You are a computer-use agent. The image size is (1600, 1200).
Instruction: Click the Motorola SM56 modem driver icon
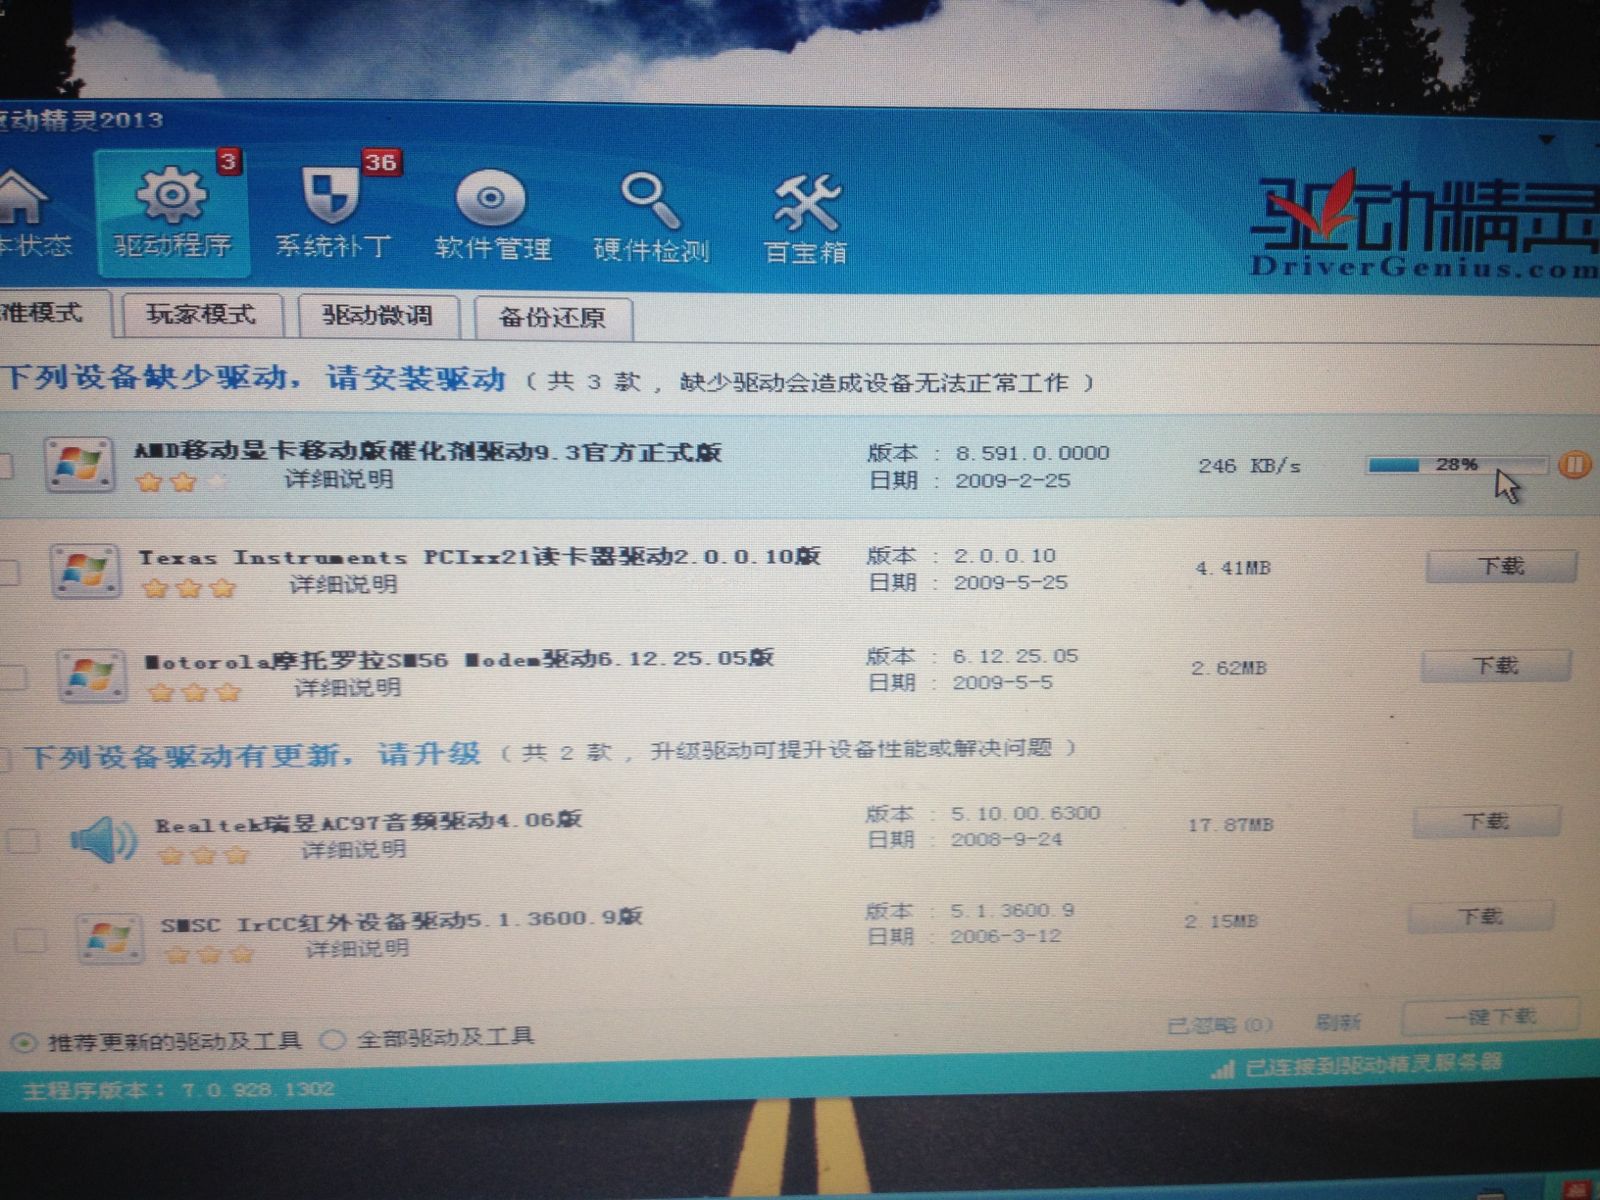91,675
